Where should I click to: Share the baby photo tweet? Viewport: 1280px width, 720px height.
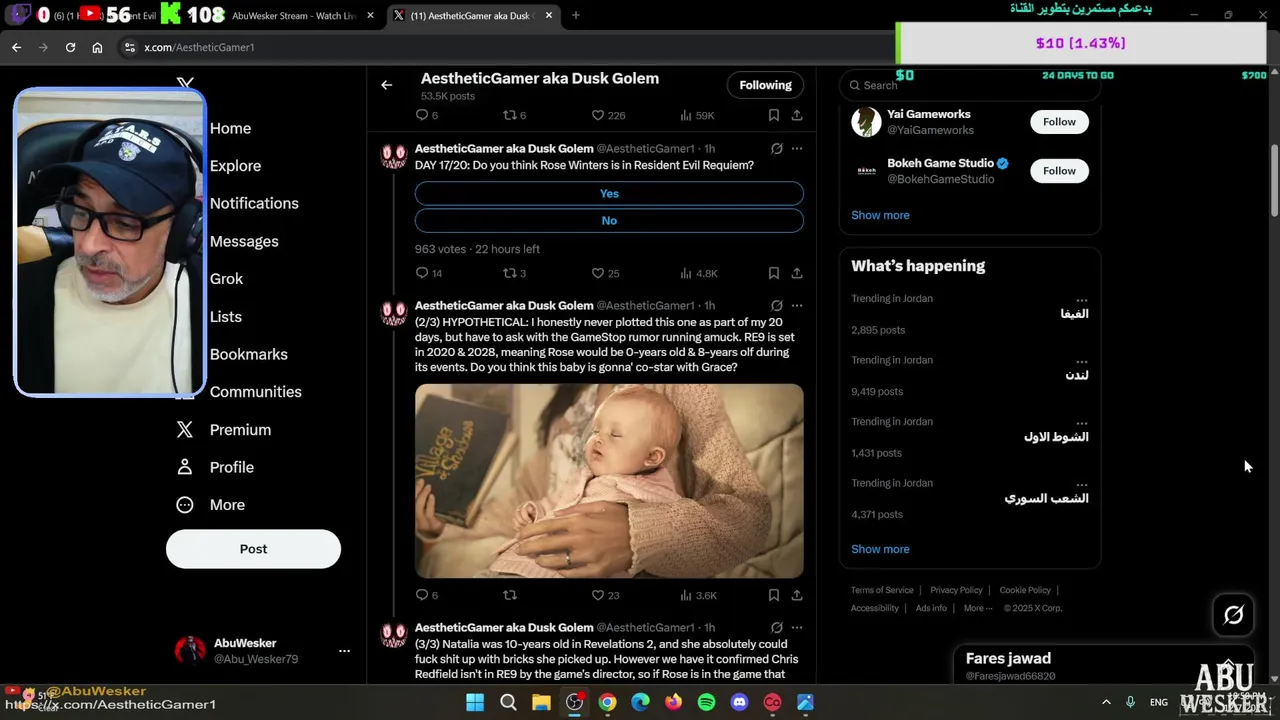(x=797, y=595)
